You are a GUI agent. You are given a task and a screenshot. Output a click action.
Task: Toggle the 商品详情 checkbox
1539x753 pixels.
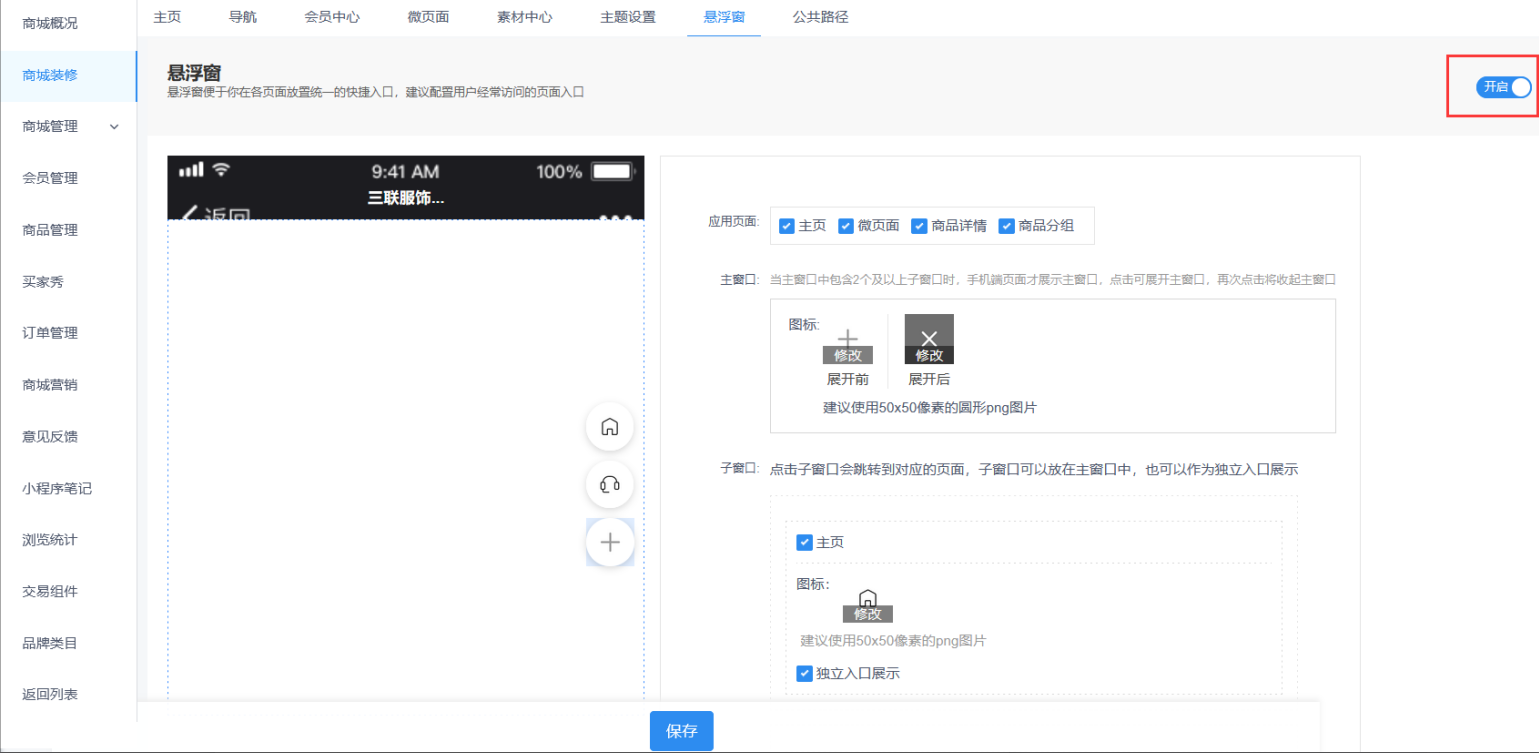click(x=919, y=226)
